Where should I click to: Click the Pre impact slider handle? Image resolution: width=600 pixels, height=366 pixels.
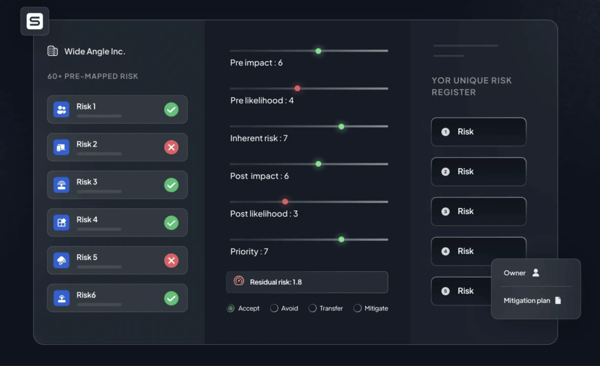(318, 51)
